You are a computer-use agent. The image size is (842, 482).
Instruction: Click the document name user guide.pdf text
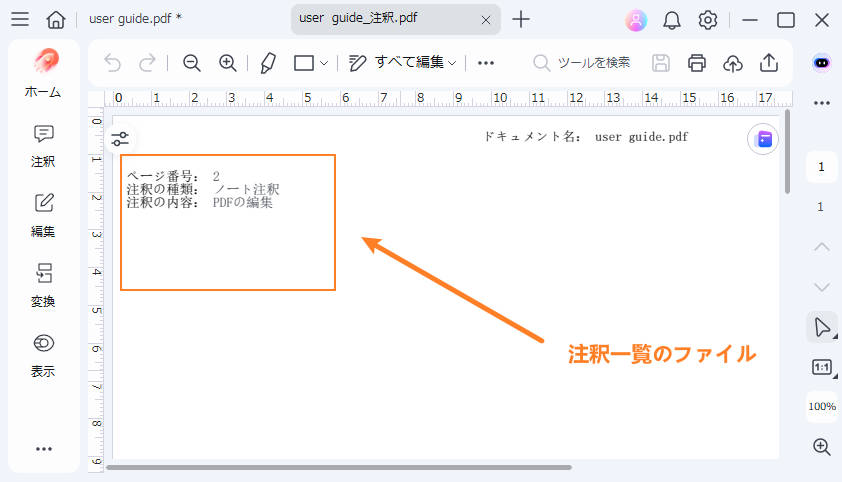(x=641, y=137)
